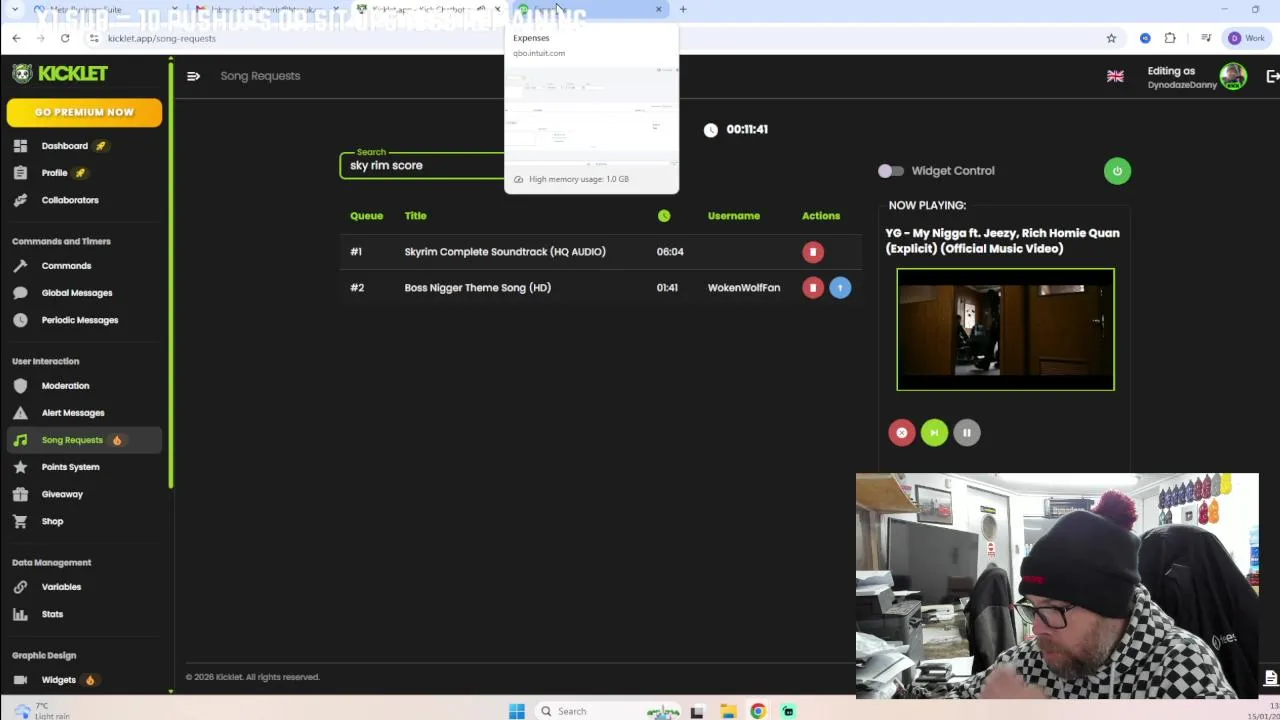
Task: Open the browser tab search dropdown
Action: pyautogui.click(x=14, y=10)
